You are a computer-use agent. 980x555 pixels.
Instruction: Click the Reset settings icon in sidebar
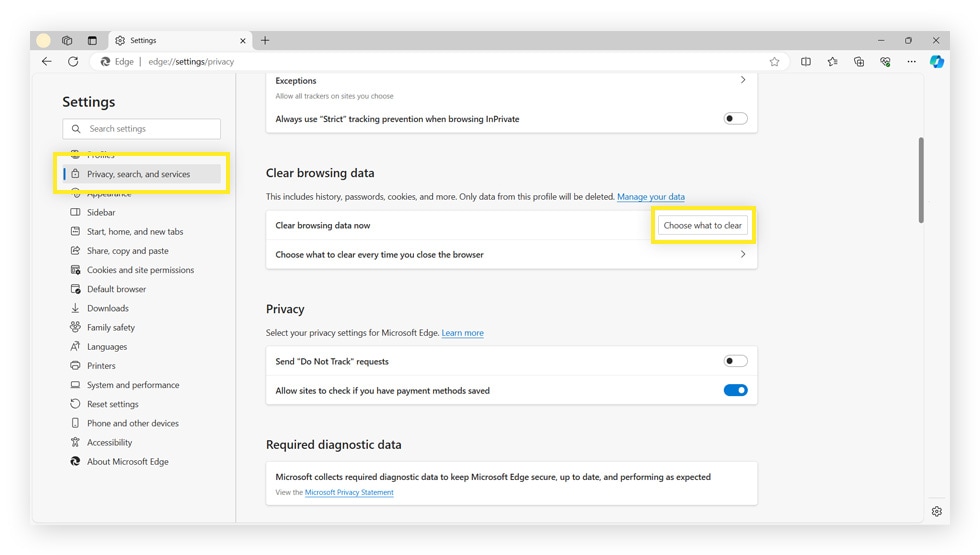tap(75, 404)
